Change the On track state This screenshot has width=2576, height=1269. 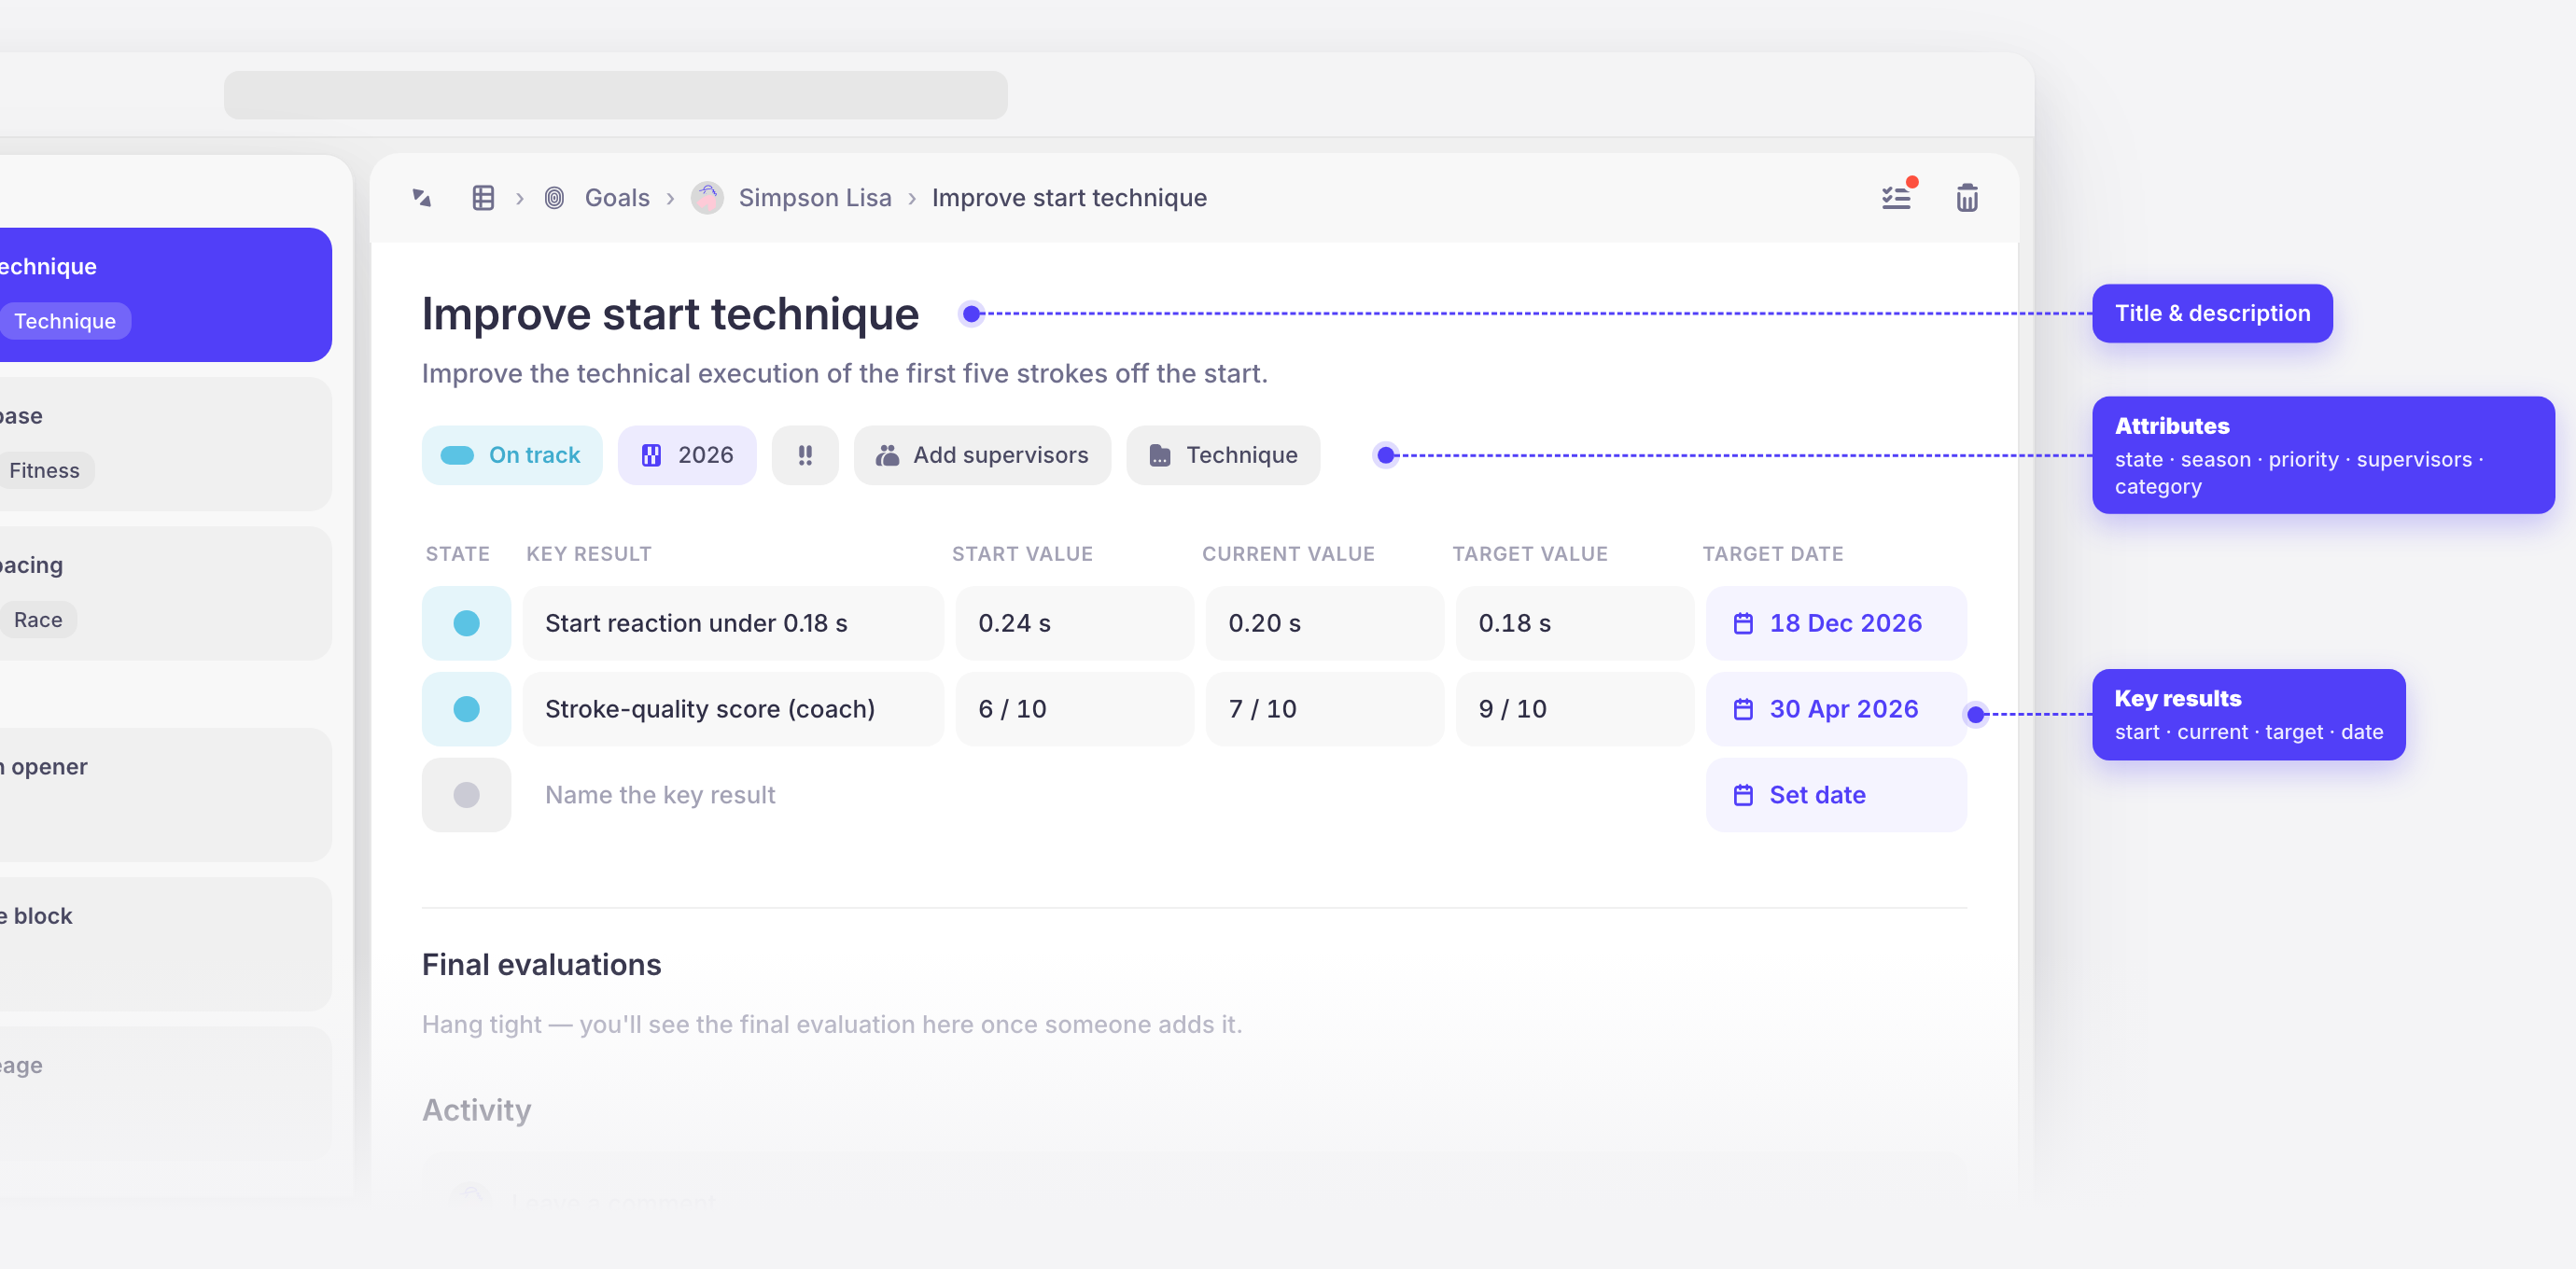(512, 455)
